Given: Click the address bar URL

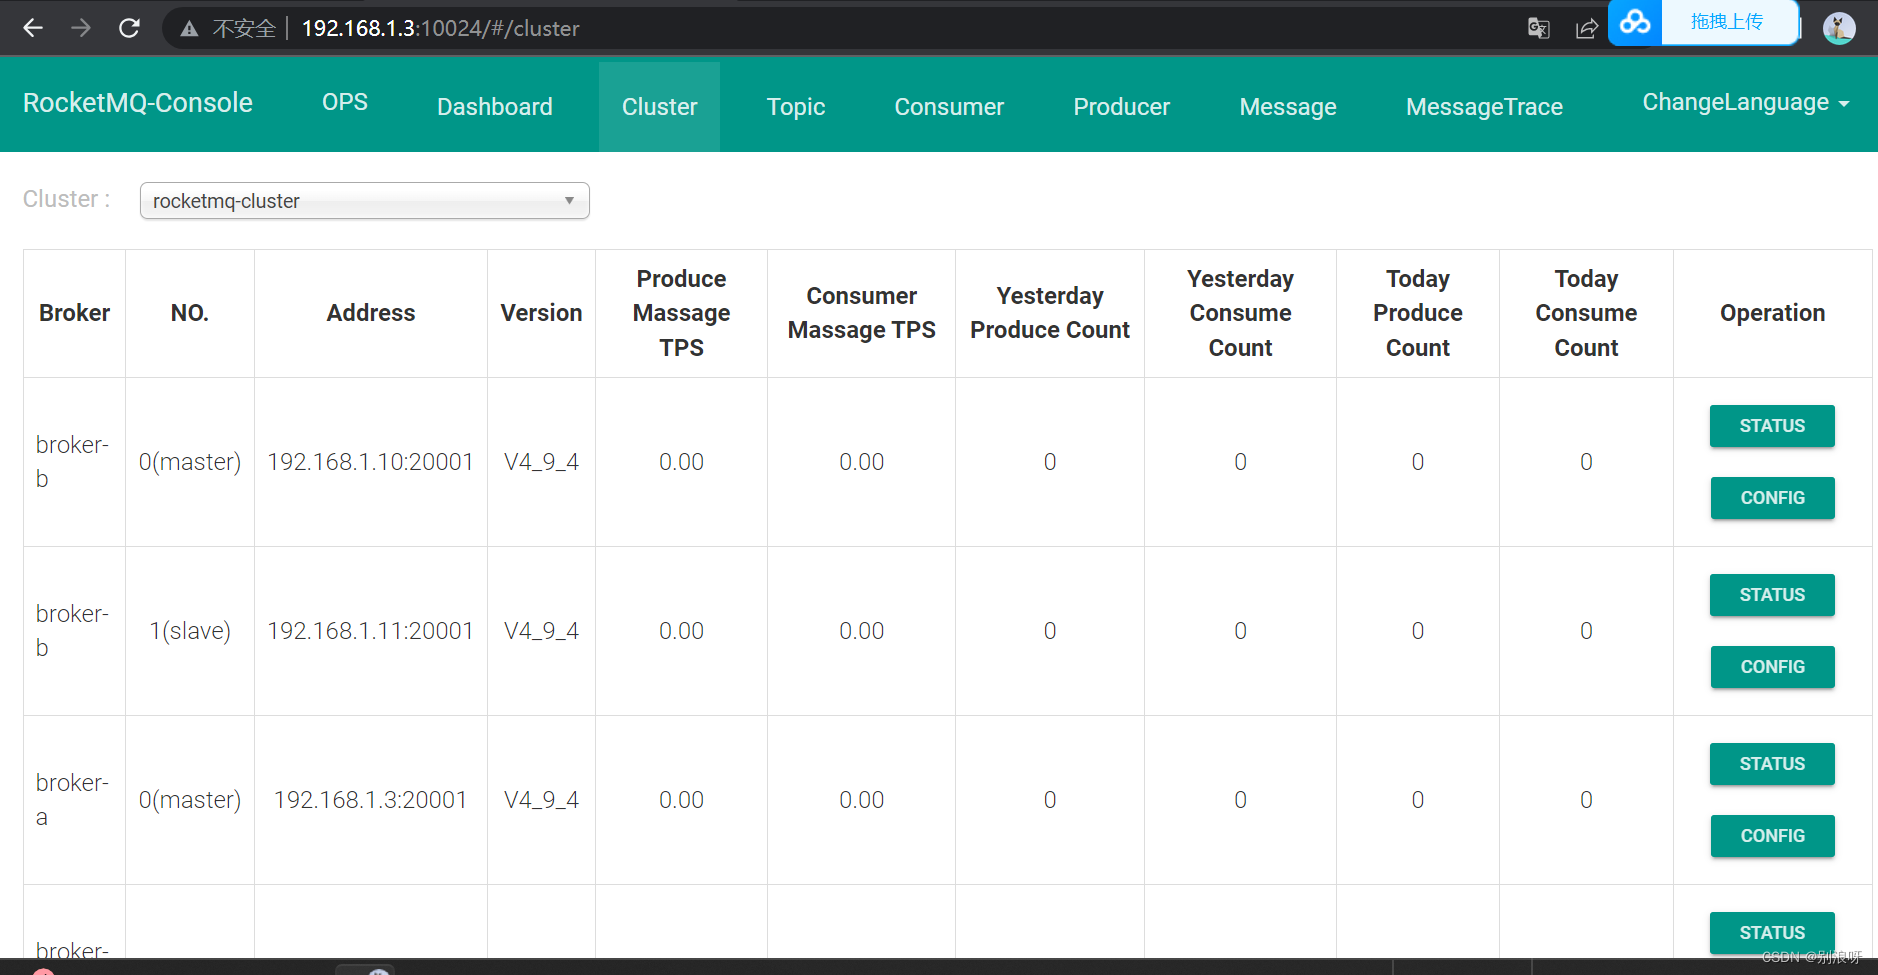Looking at the screenshot, I should (x=440, y=28).
